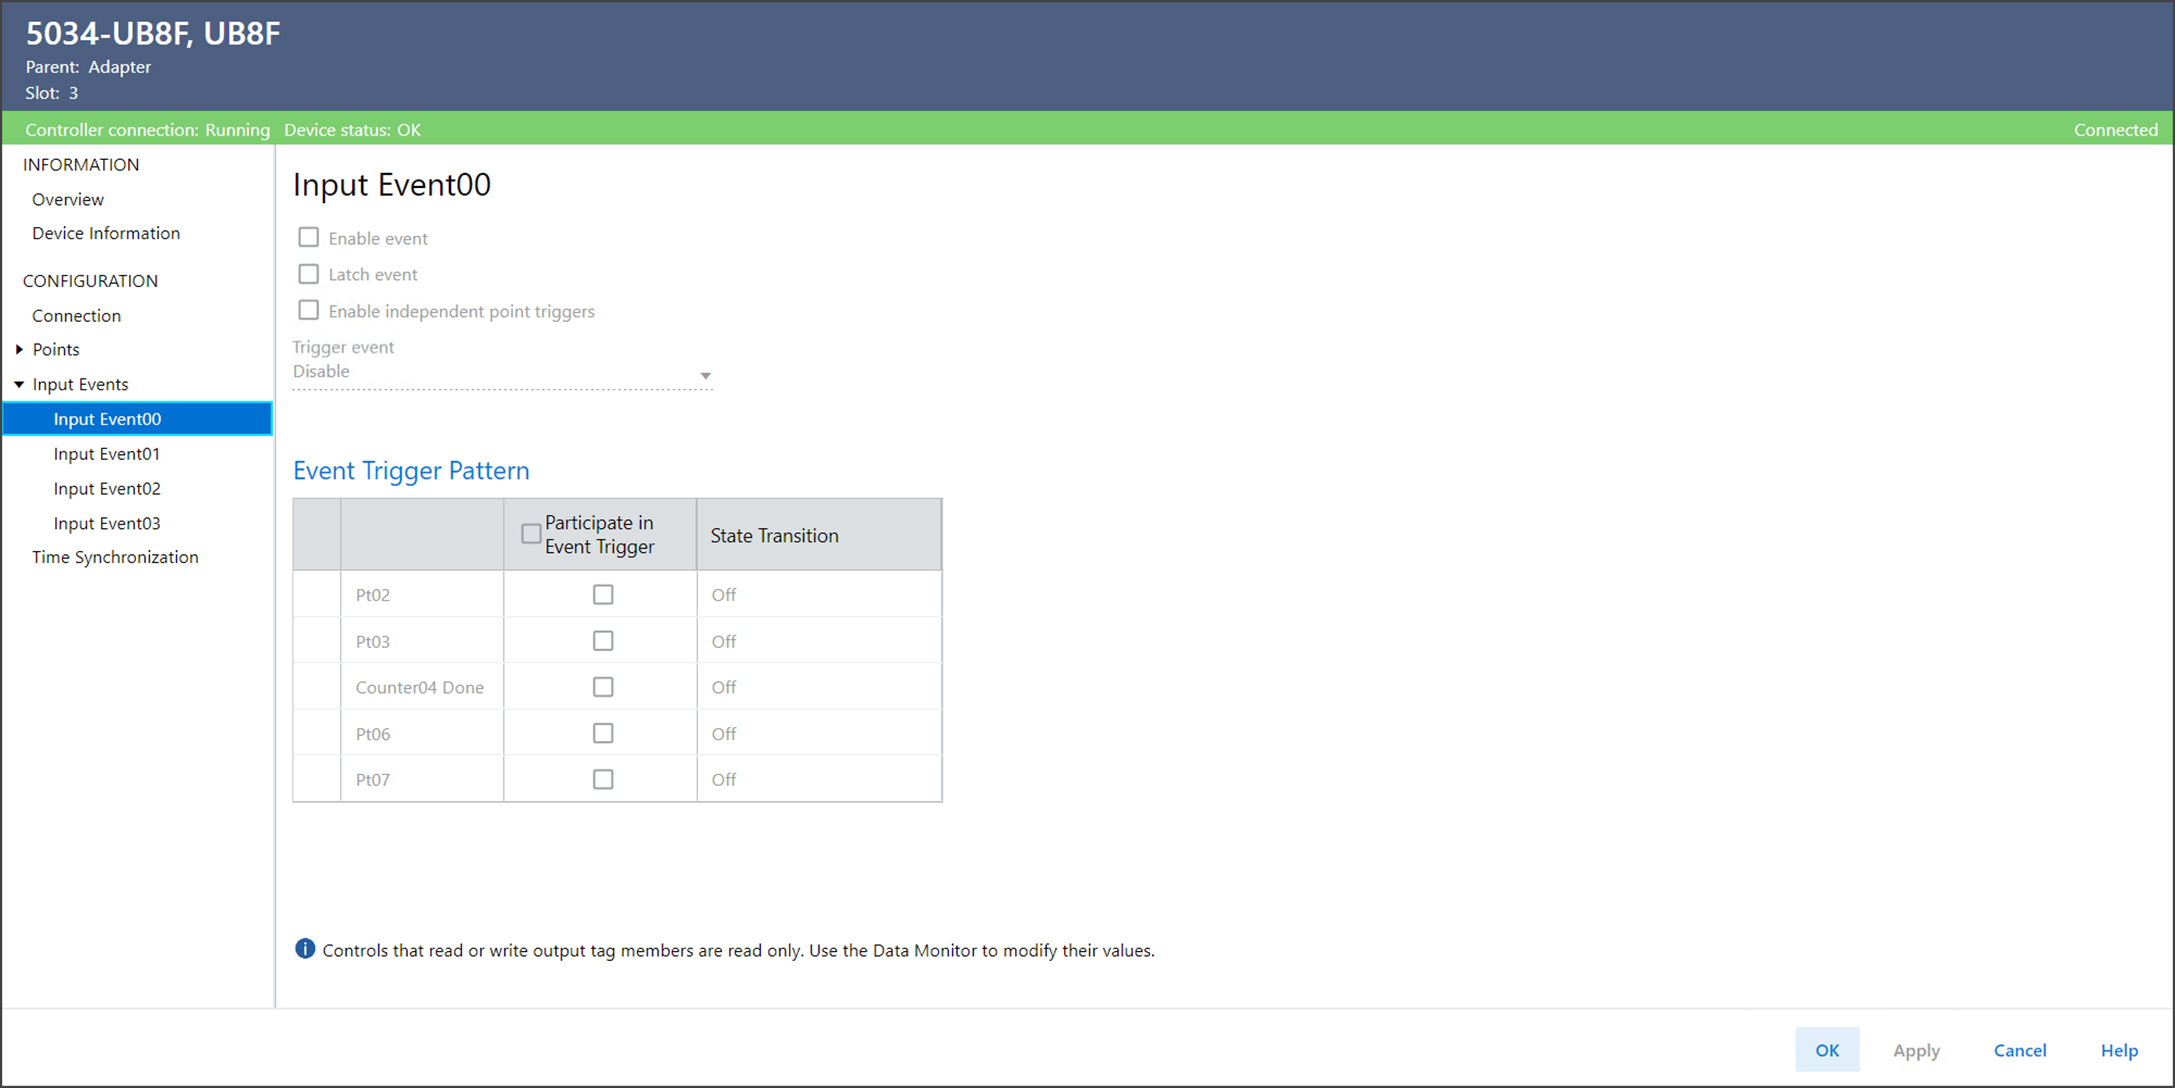This screenshot has height=1088, width=2175.
Task: Collapse the Input Events tree node
Action: [19, 384]
